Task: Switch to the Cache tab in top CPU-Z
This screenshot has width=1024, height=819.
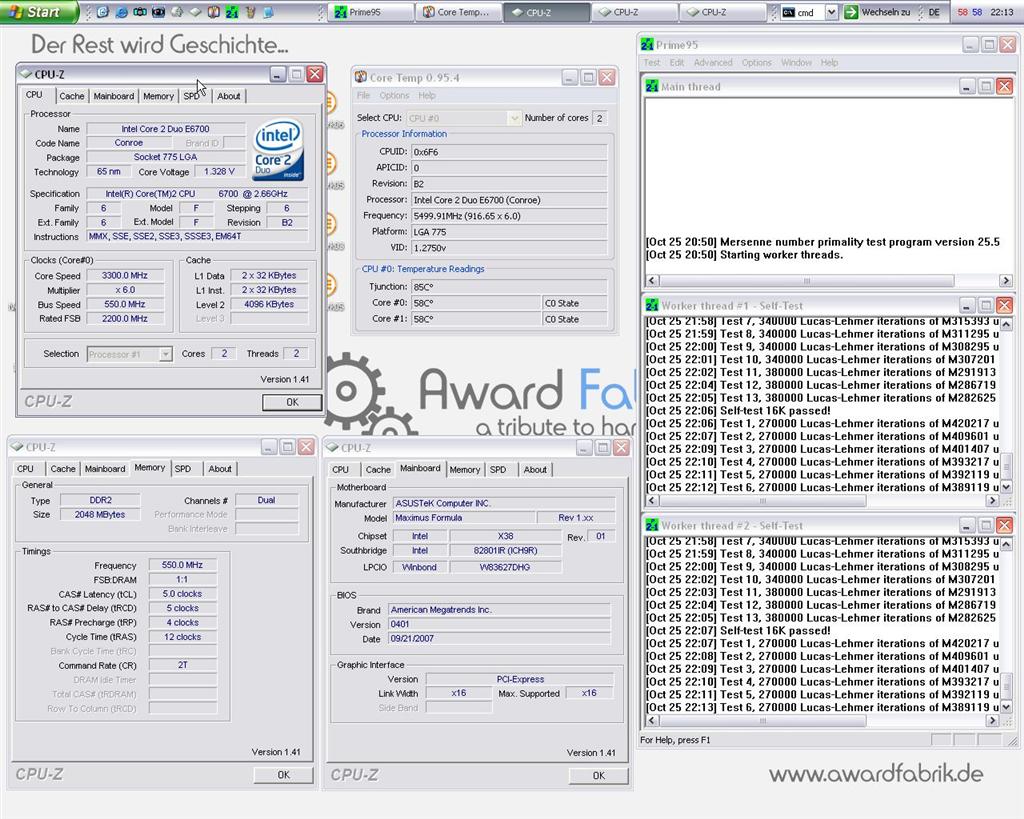Action: tap(72, 96)
